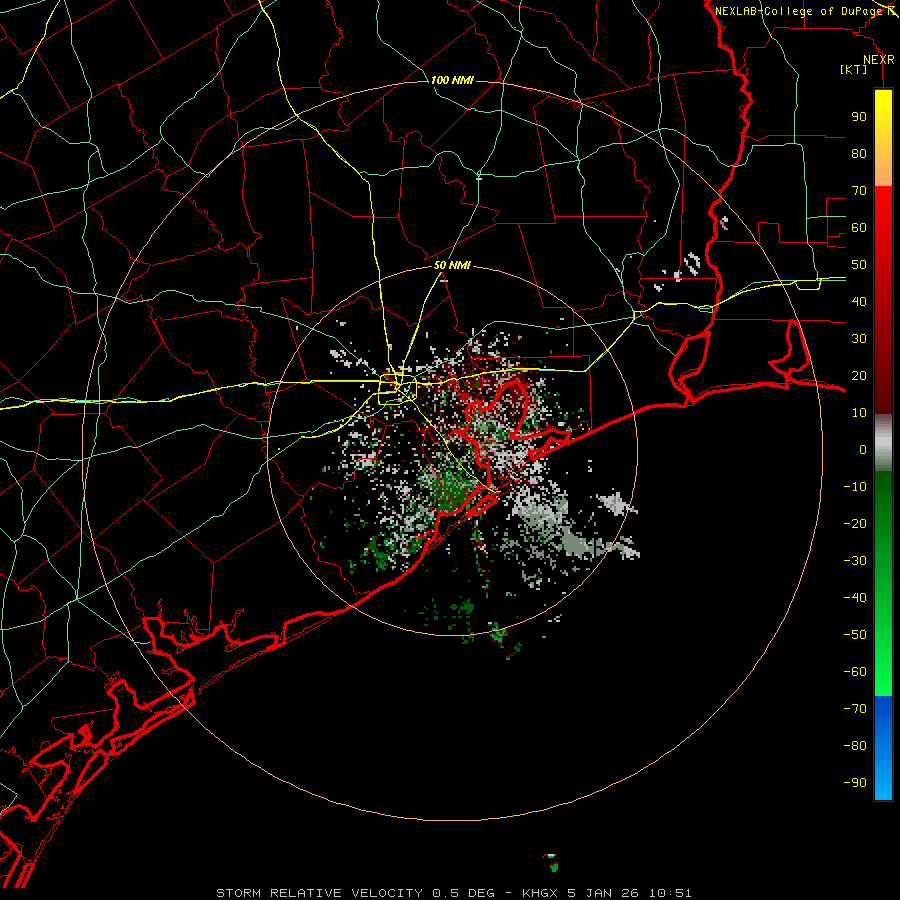This screenshot has height=900, width=900.
Task: Click the 20 value on velocity scale
Action: click(x=859, y=376)
